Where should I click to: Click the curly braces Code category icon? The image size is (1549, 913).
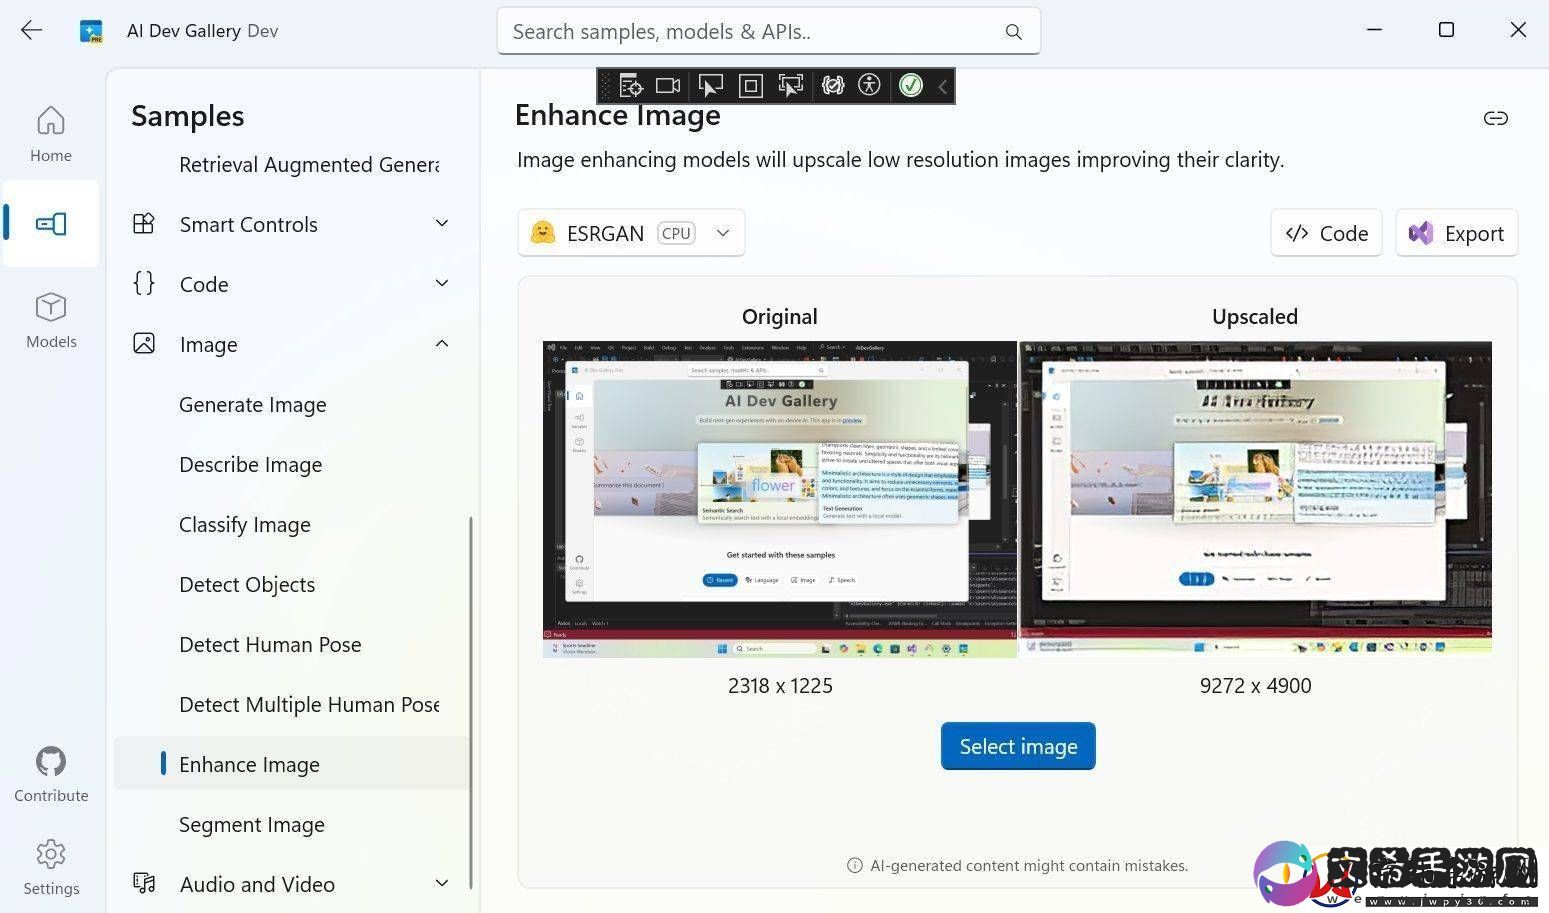click(144, 283)
